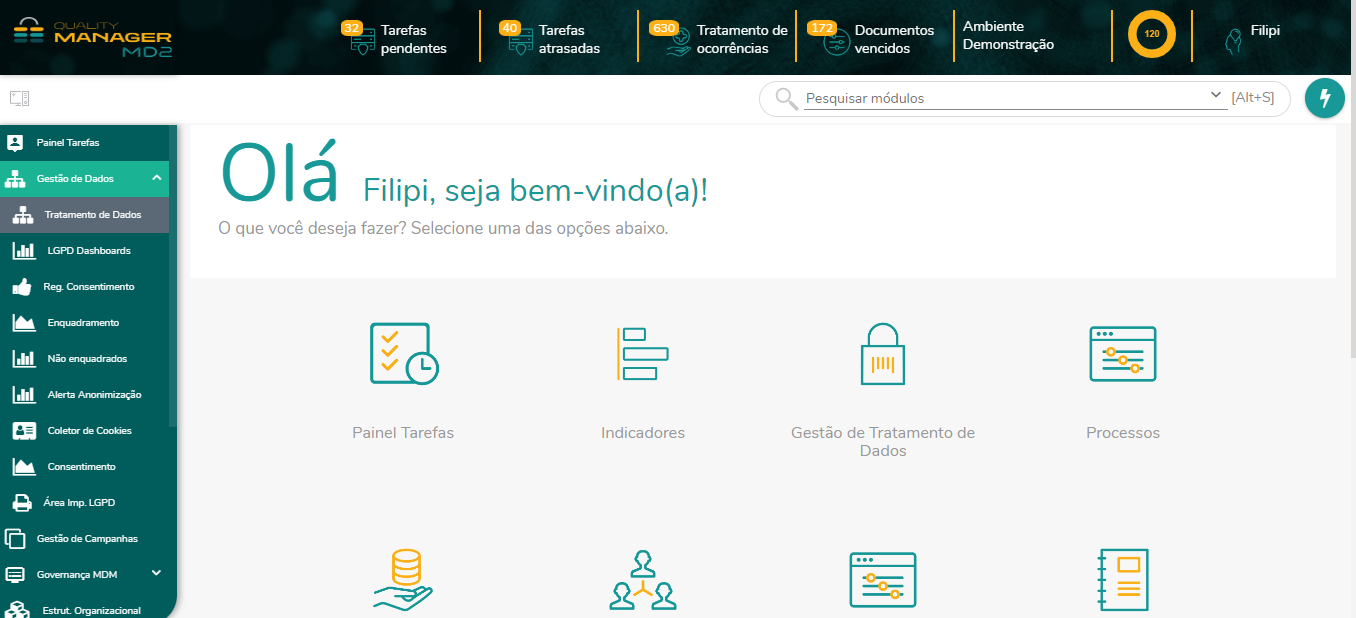Open the Painel Tarefas checklist tile icon

point(403,354)
